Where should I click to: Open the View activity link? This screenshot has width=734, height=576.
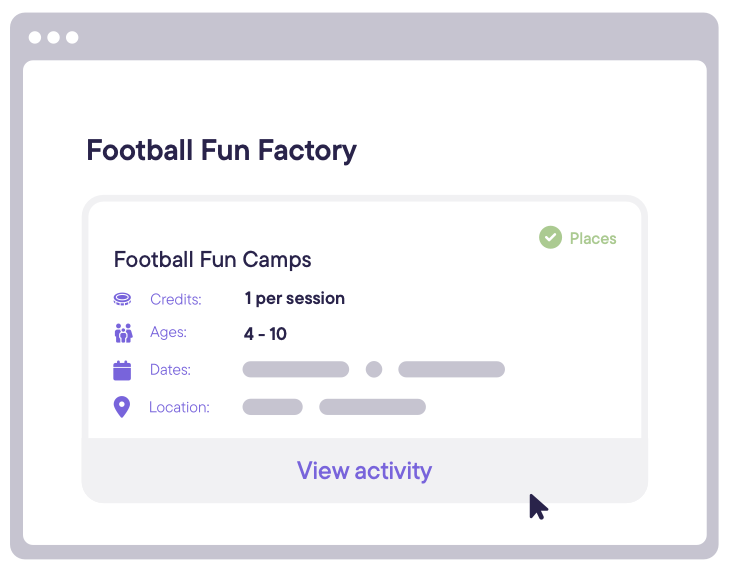click(x=364, y=471)
